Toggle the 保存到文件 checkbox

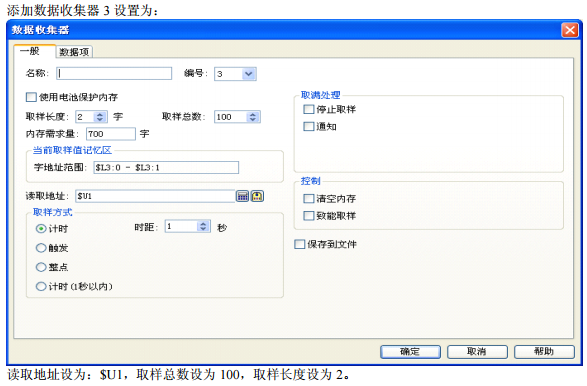(299, 244)
